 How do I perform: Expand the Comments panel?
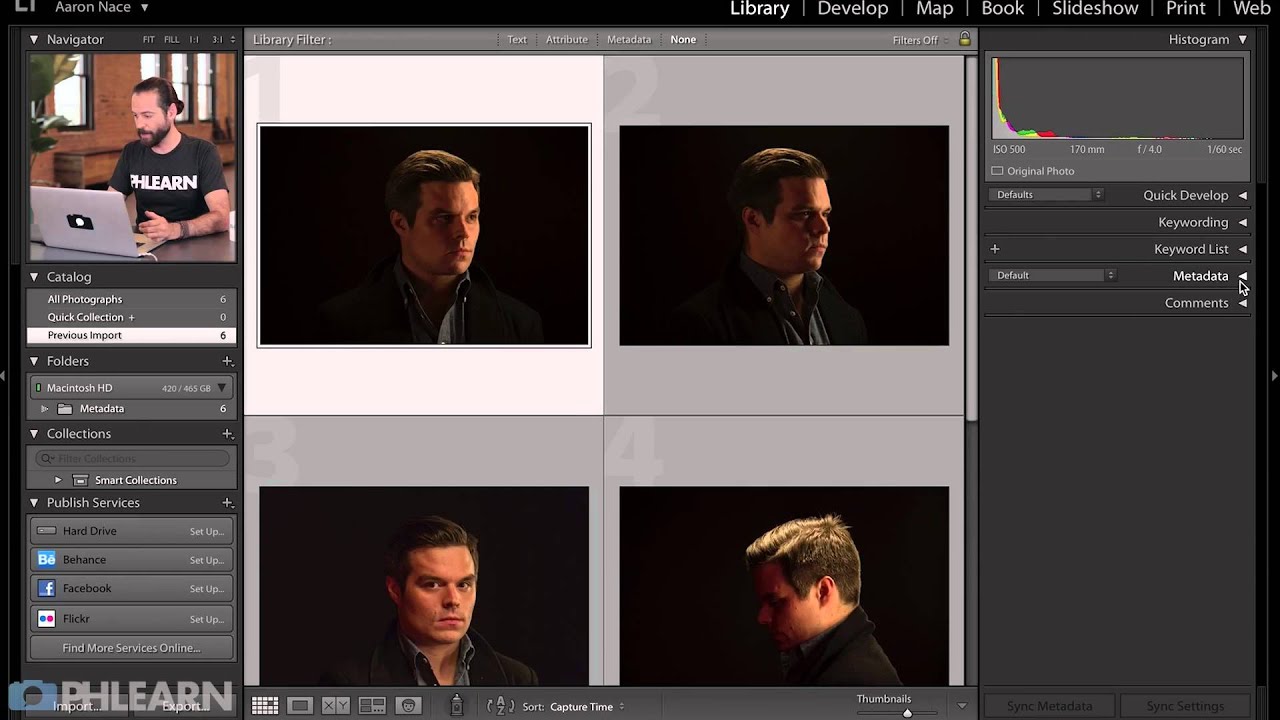[1243, 303]
